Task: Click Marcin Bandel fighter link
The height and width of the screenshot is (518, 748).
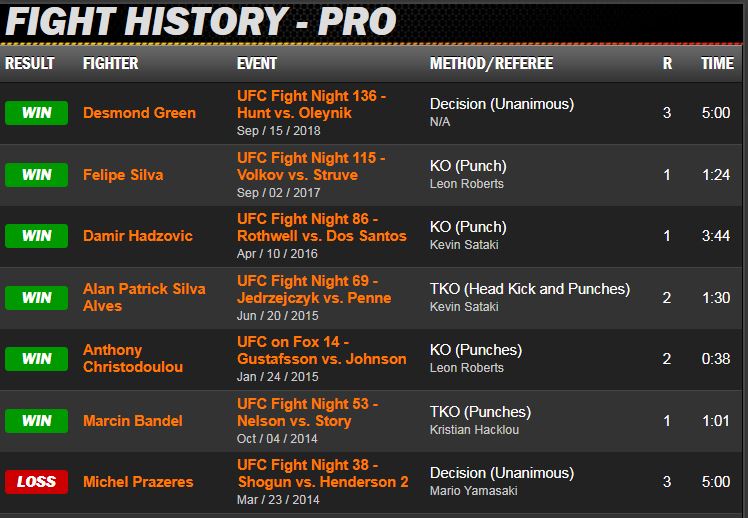Action: tap(132, 421)
